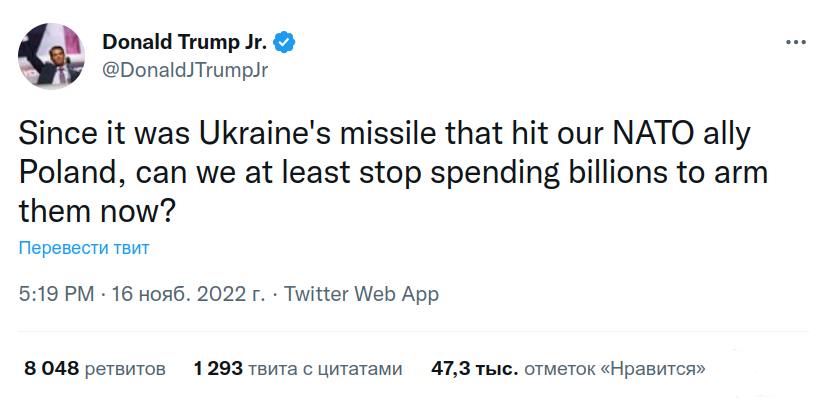The image size is (827, 403).
Task: Open твита с цитатами list
Action: click(325, 369)
